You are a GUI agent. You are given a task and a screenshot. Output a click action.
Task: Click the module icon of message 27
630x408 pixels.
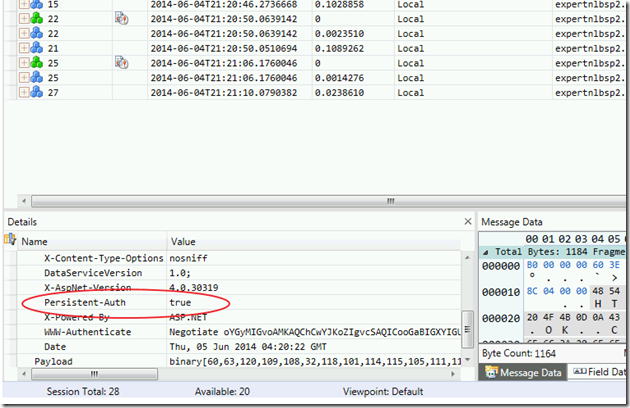tap(34, 92)
